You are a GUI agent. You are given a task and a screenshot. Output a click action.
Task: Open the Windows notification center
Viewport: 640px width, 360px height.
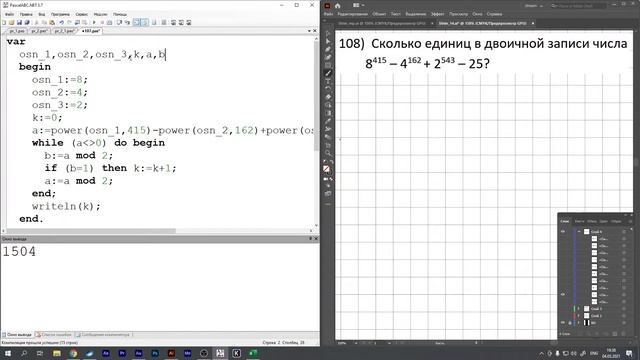coord(629,353)
